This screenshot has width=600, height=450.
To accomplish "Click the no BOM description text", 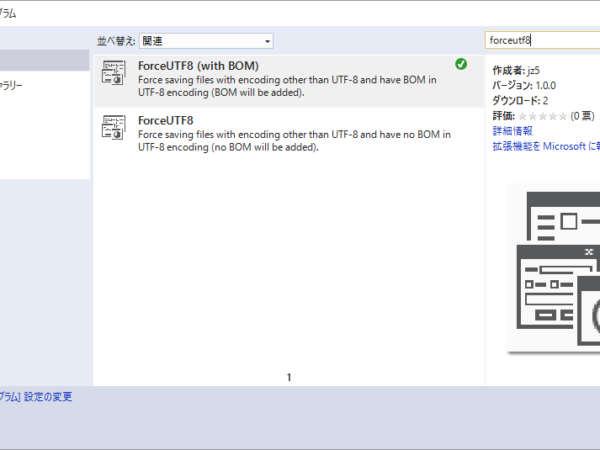I will click(x=294, y=141).
